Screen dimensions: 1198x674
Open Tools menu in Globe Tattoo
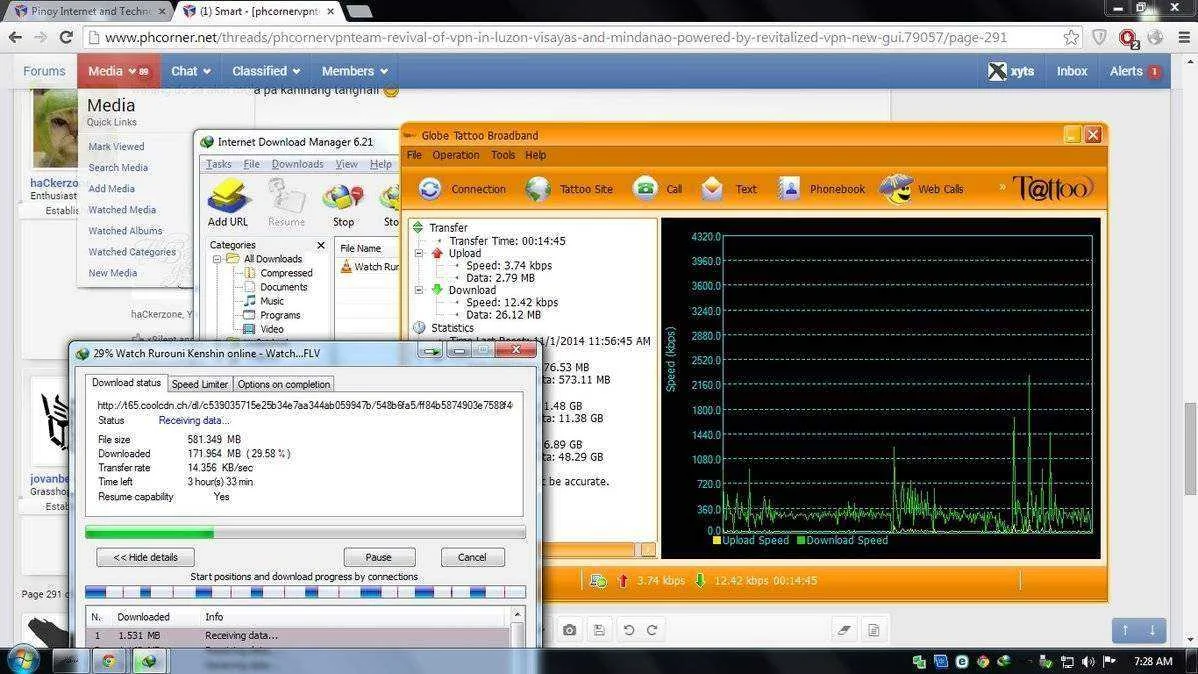[503, 155]
